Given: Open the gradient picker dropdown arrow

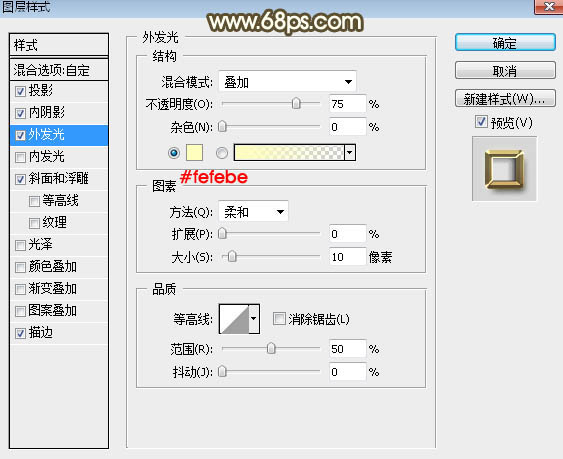Looking at the screenshot, I should point(350,153).
